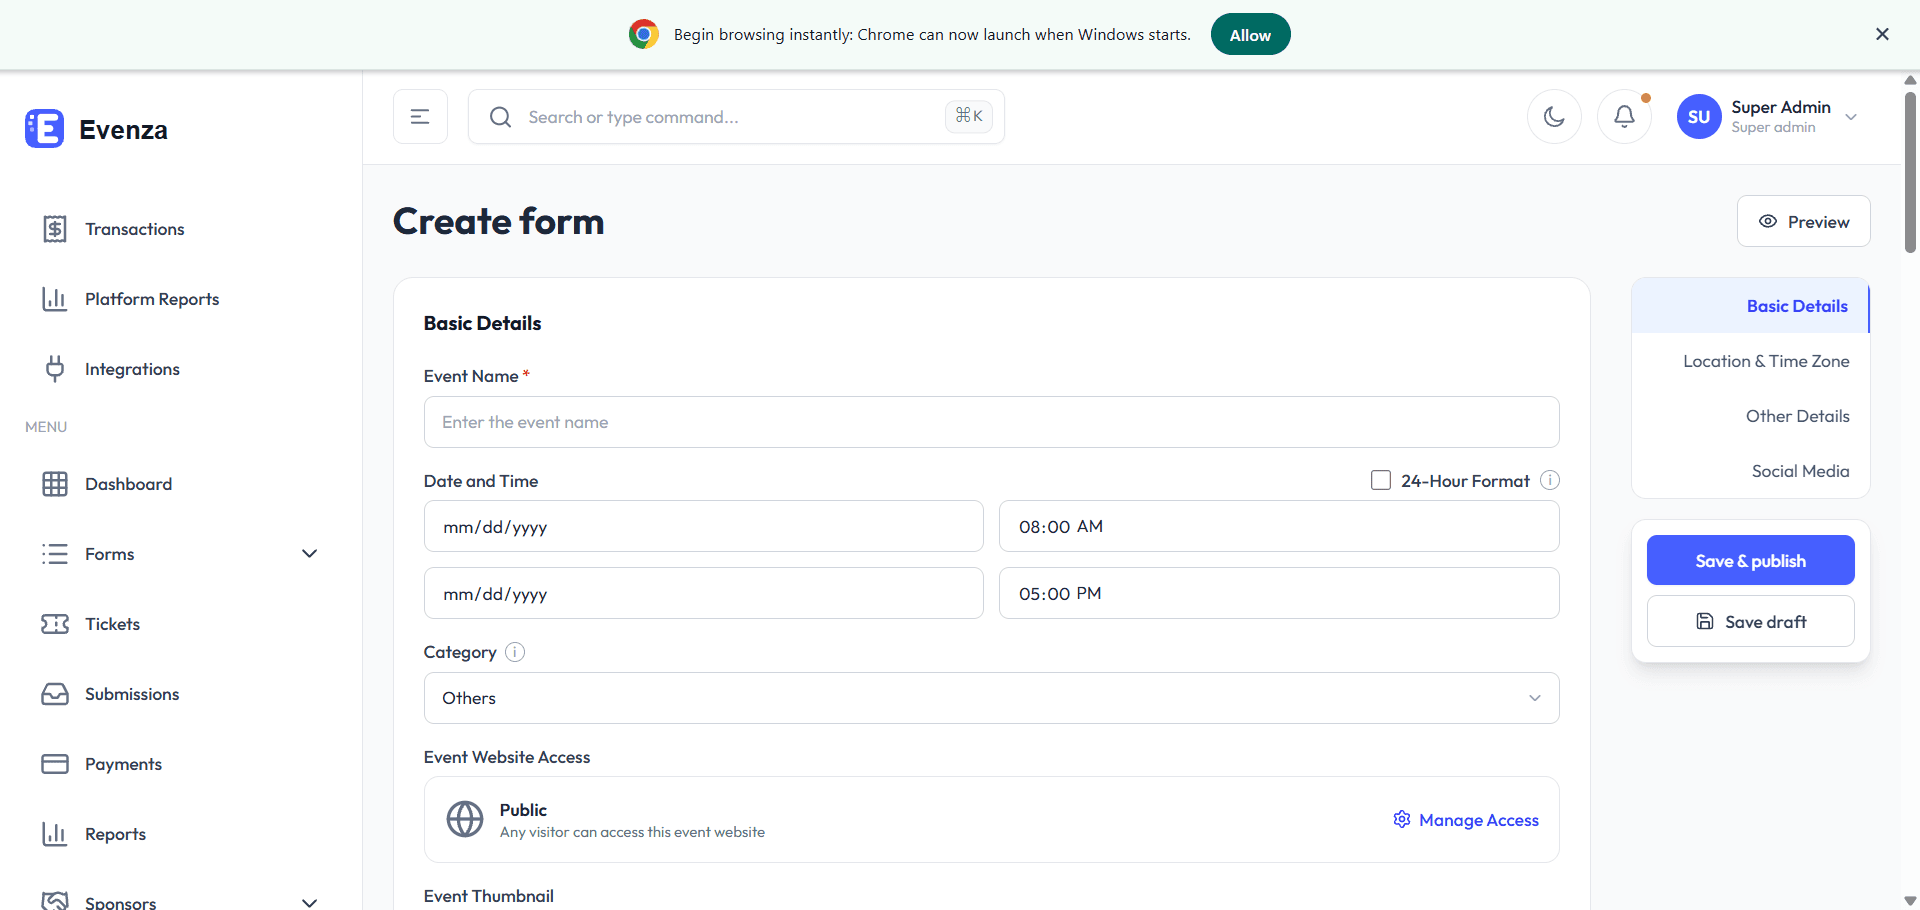The height and width of the screenshot is (910, 1920).
Task: Click the Category info icon
Action: (515, 652)
